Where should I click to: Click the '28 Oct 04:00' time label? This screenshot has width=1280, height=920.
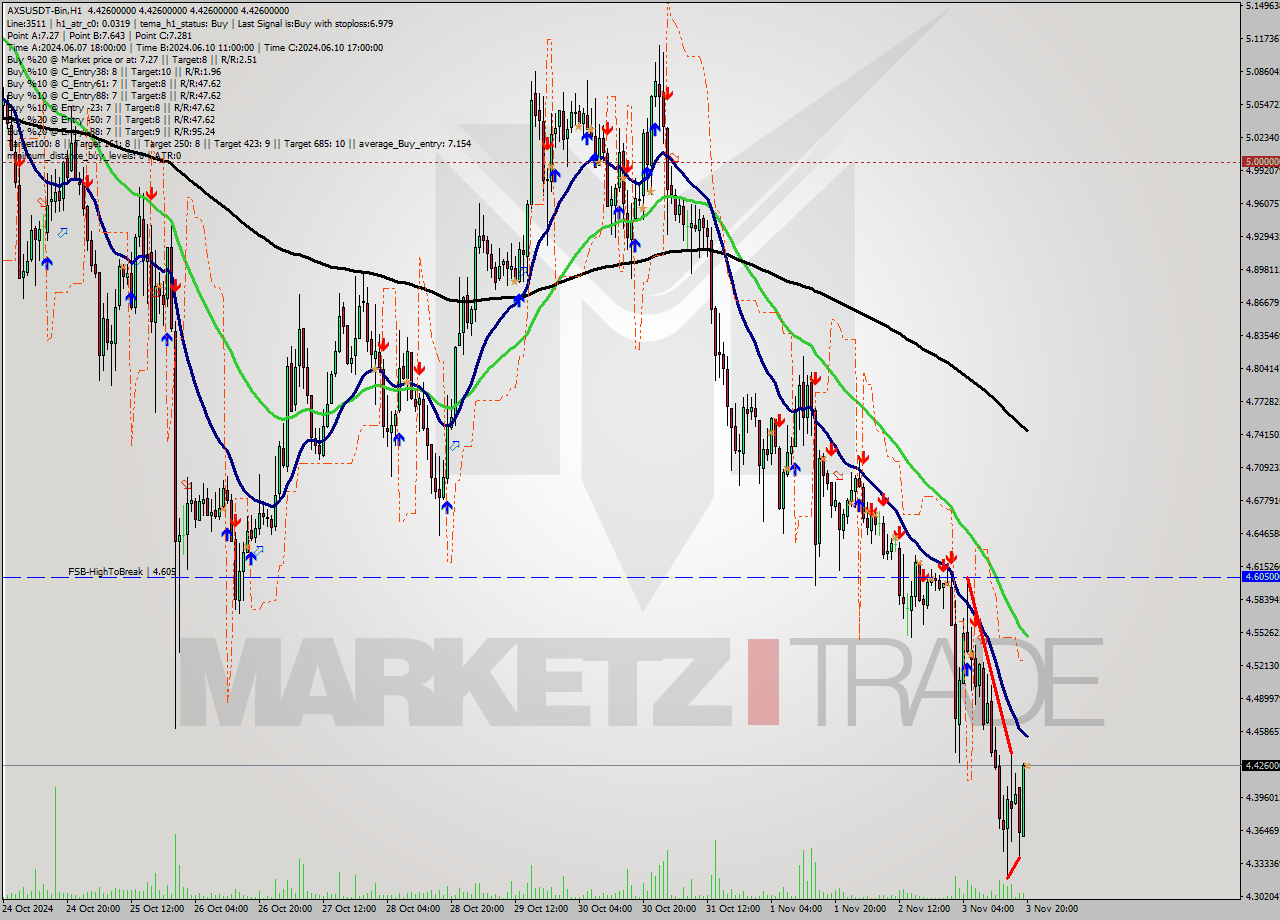click(x=413, y=909)
